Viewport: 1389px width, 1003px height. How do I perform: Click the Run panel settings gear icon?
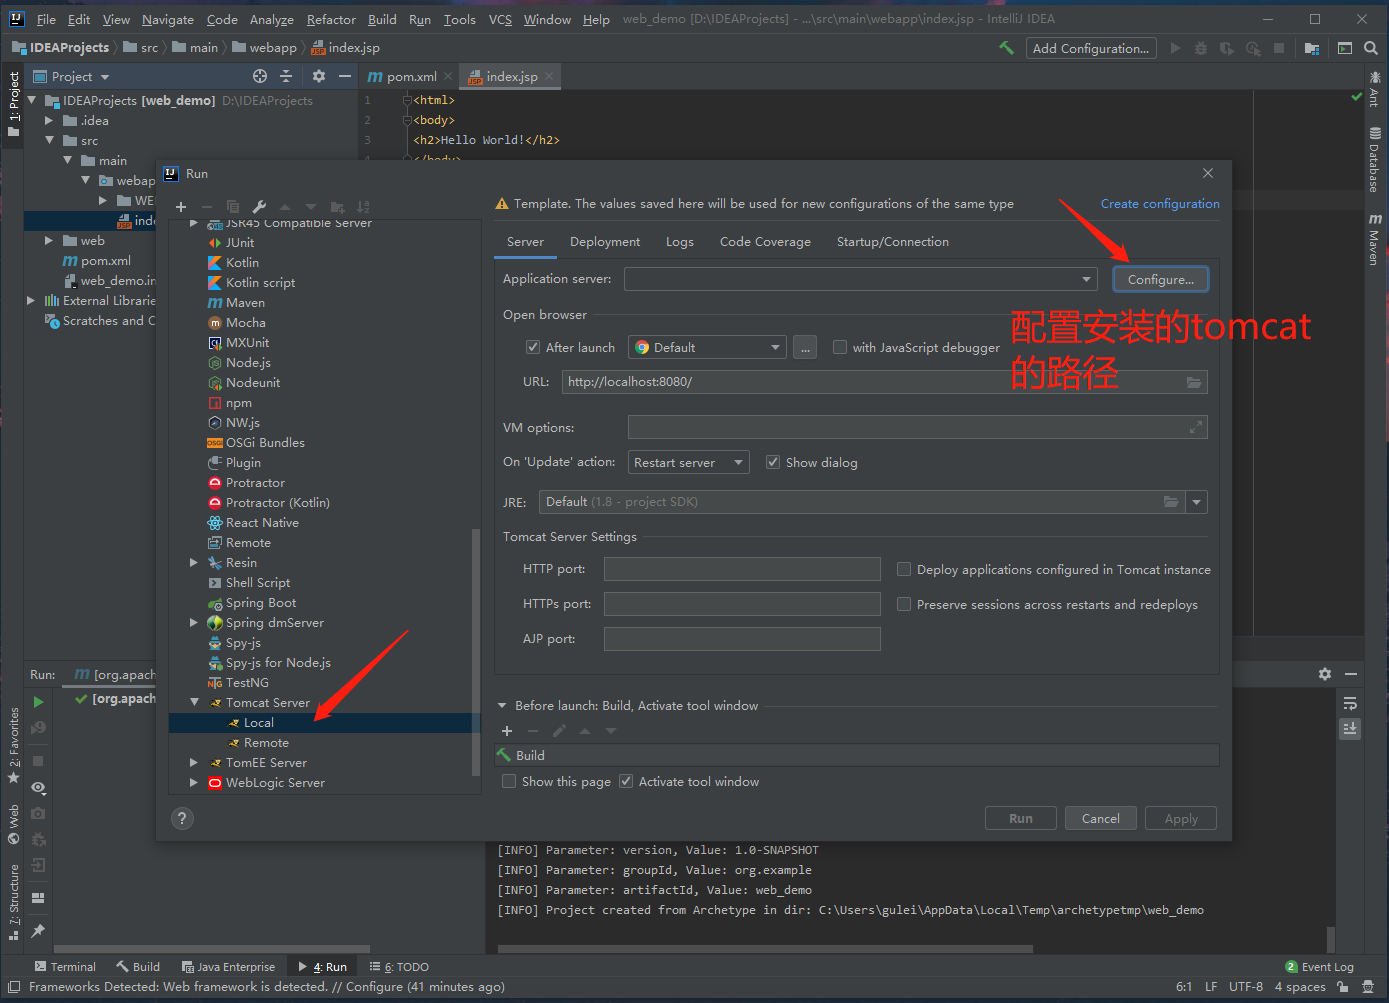[1325, 674]
